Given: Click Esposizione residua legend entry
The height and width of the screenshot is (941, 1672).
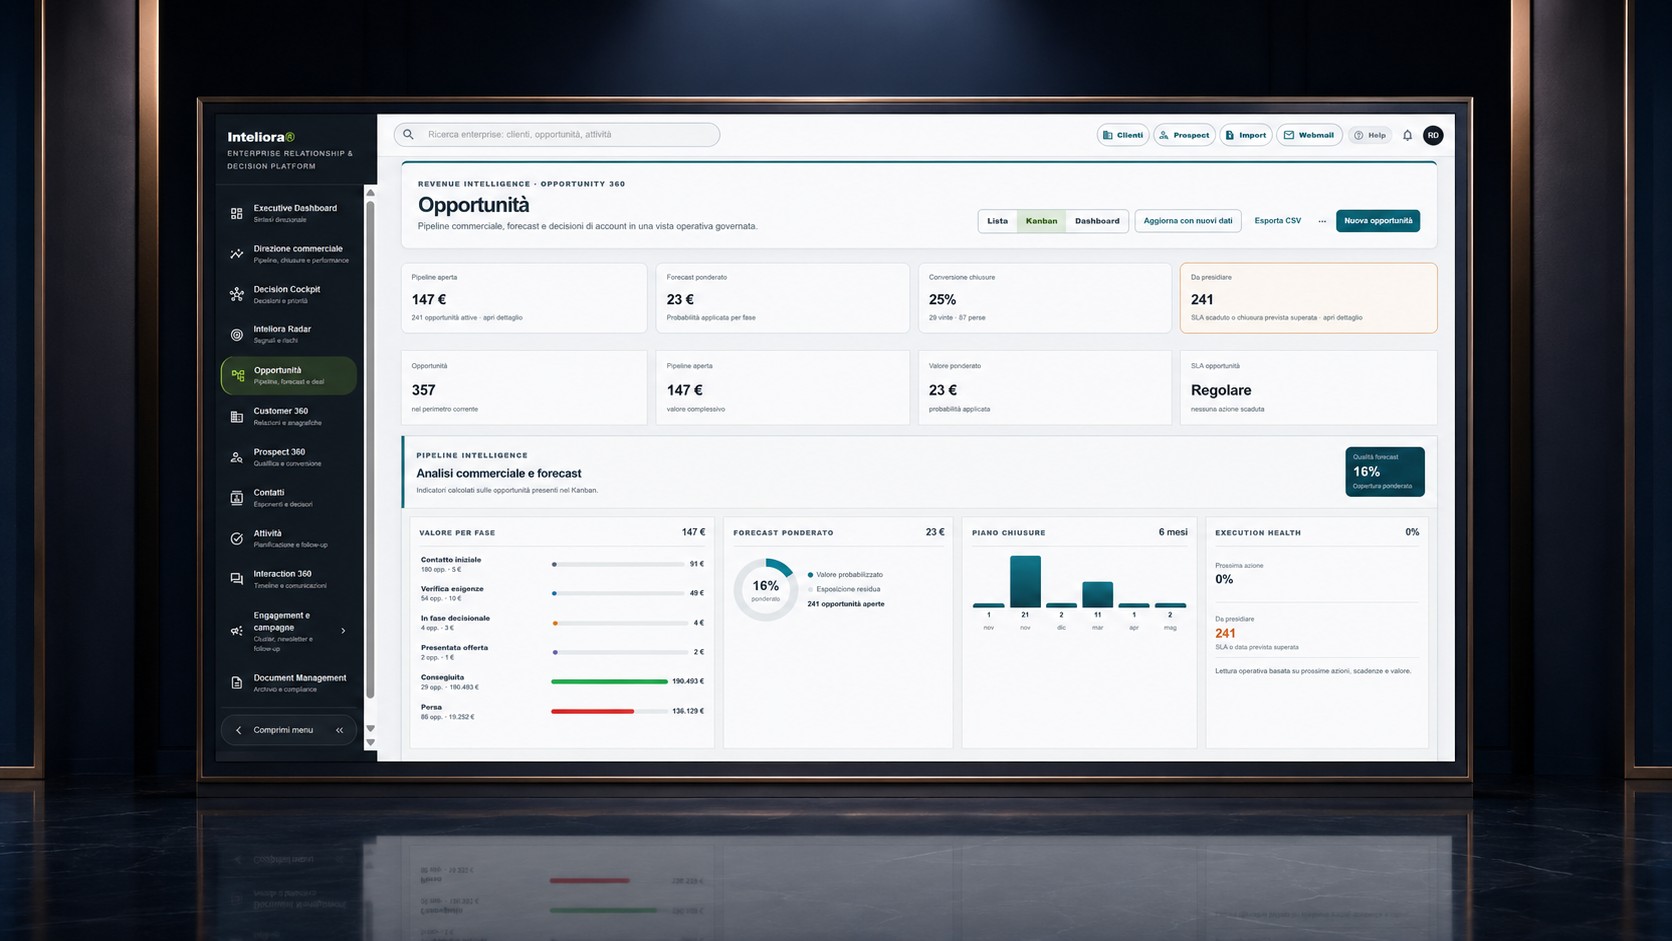Looking at the screenshot, I should [845, 589].
